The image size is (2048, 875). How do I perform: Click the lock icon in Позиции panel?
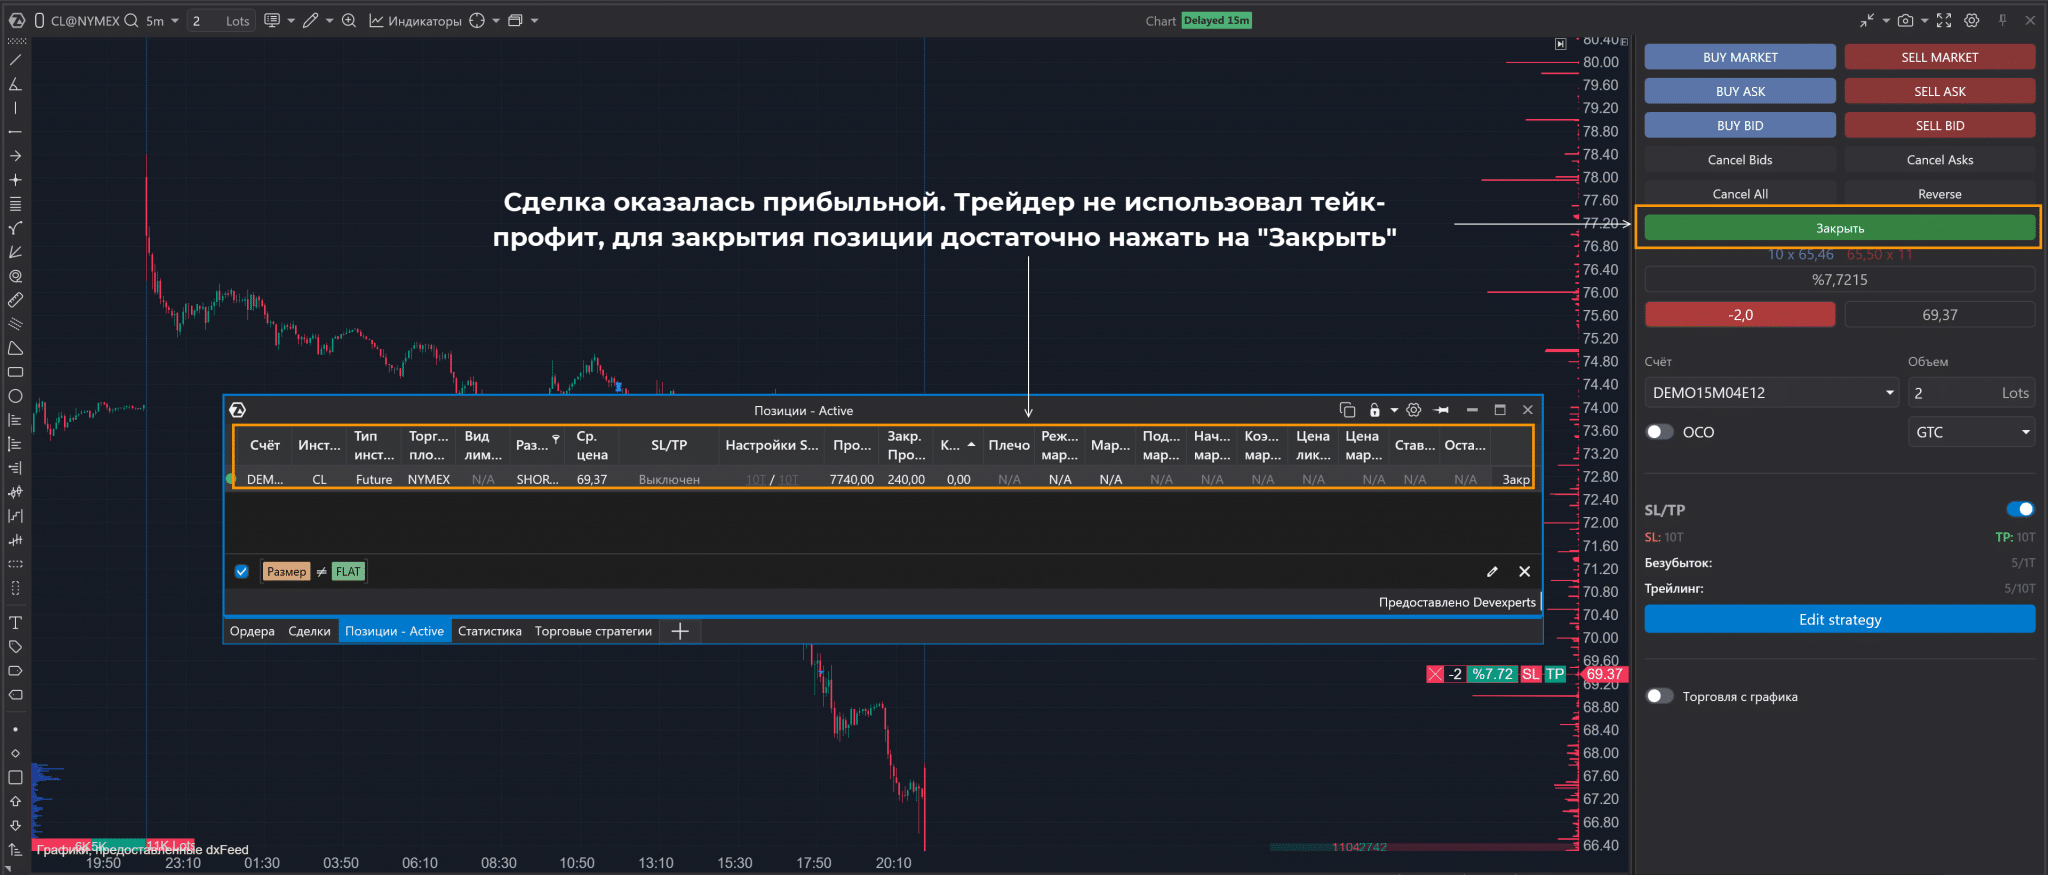click(x=1374, y=410)
